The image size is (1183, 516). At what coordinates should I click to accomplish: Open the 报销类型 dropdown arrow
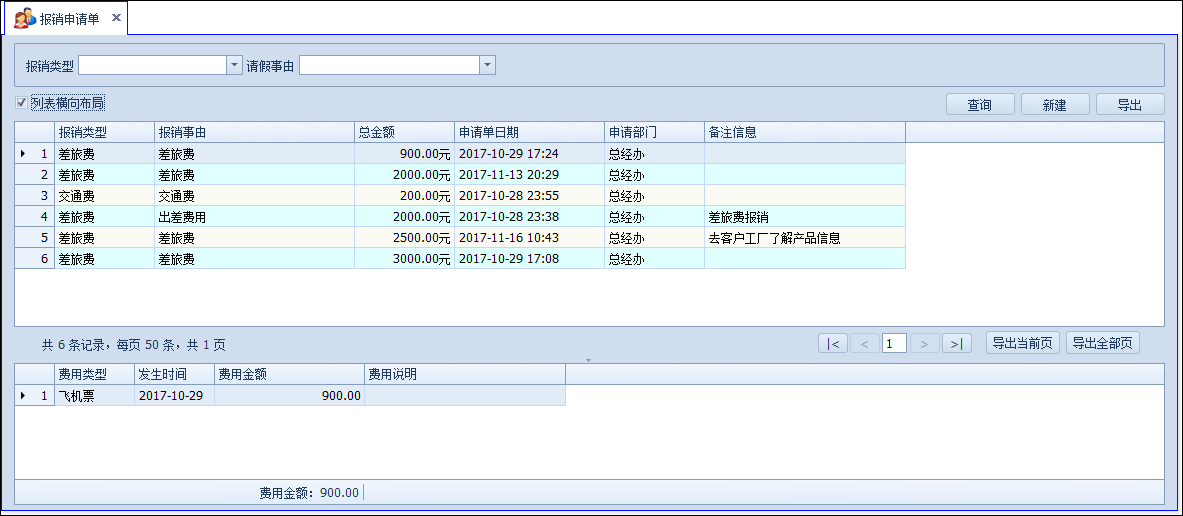[x=234, y=66]
